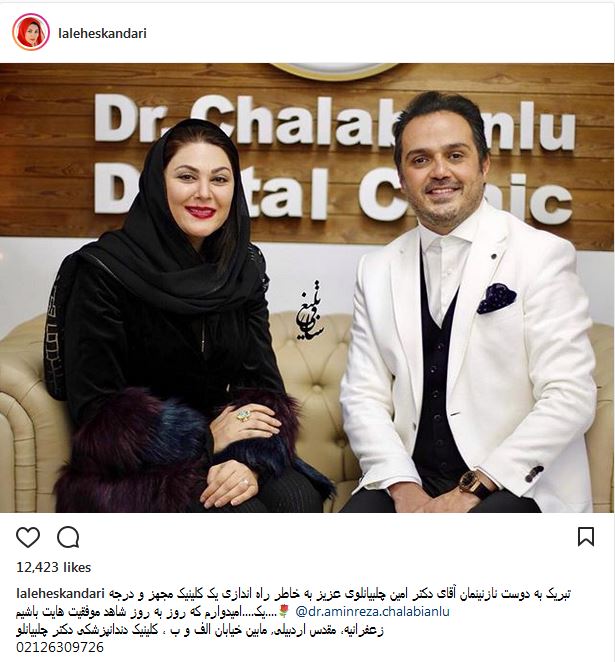Click the Dental Clinic sign lettering

point(333,195)
